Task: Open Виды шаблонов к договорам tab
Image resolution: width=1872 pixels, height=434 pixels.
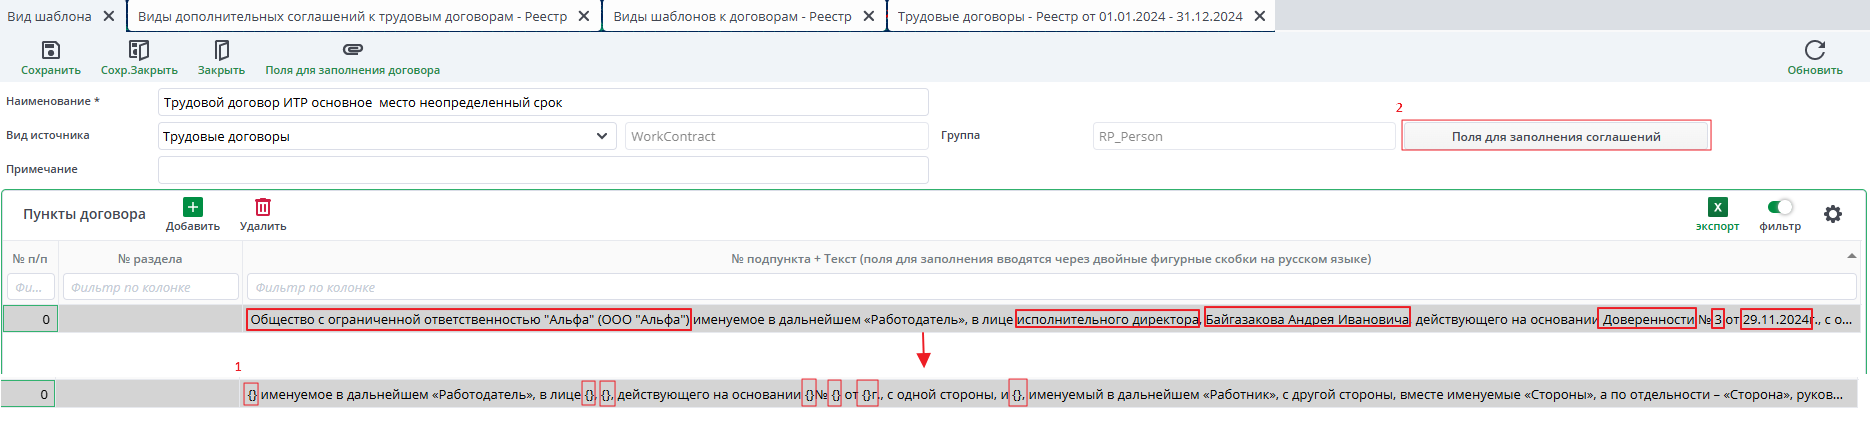Action: point(732,16)
